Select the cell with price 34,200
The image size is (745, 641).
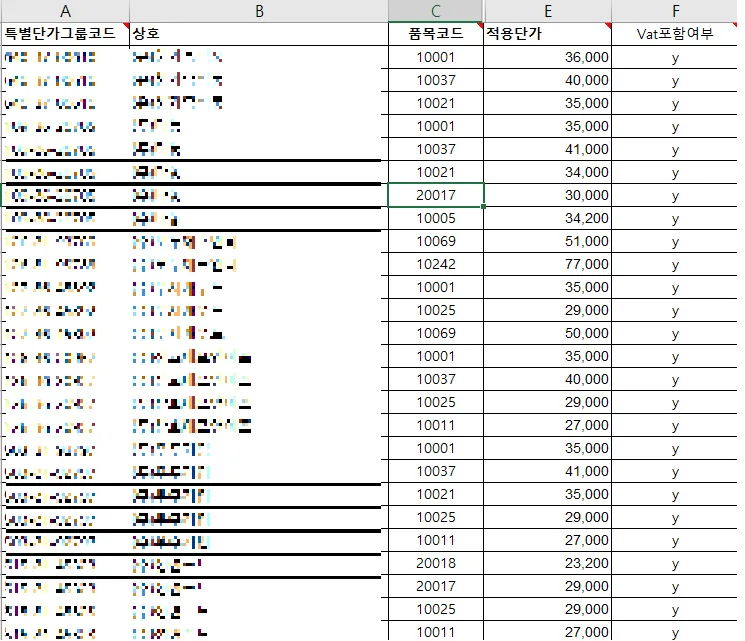click(547, 218)
